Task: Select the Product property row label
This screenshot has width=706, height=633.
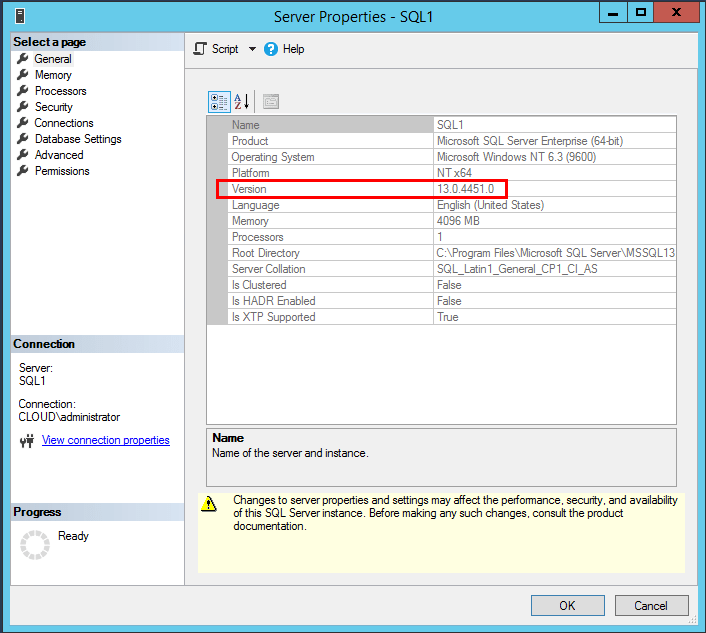Action: pos(250,141)
